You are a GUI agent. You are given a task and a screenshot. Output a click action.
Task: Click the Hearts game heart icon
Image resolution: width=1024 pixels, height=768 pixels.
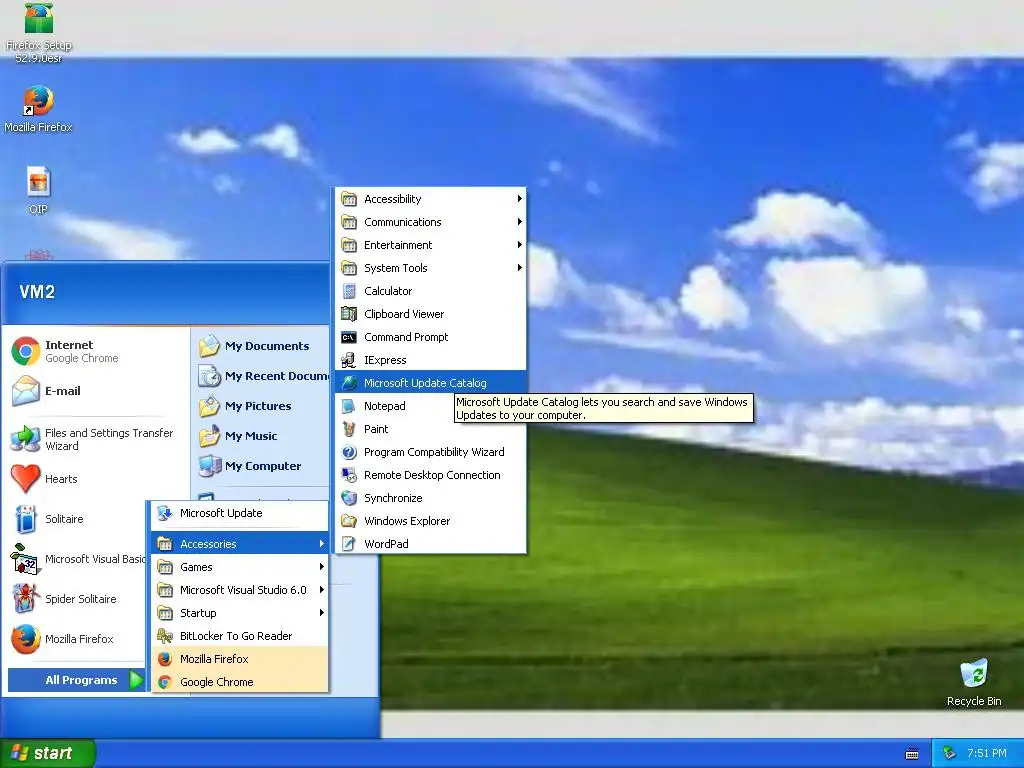pos(25,479)
